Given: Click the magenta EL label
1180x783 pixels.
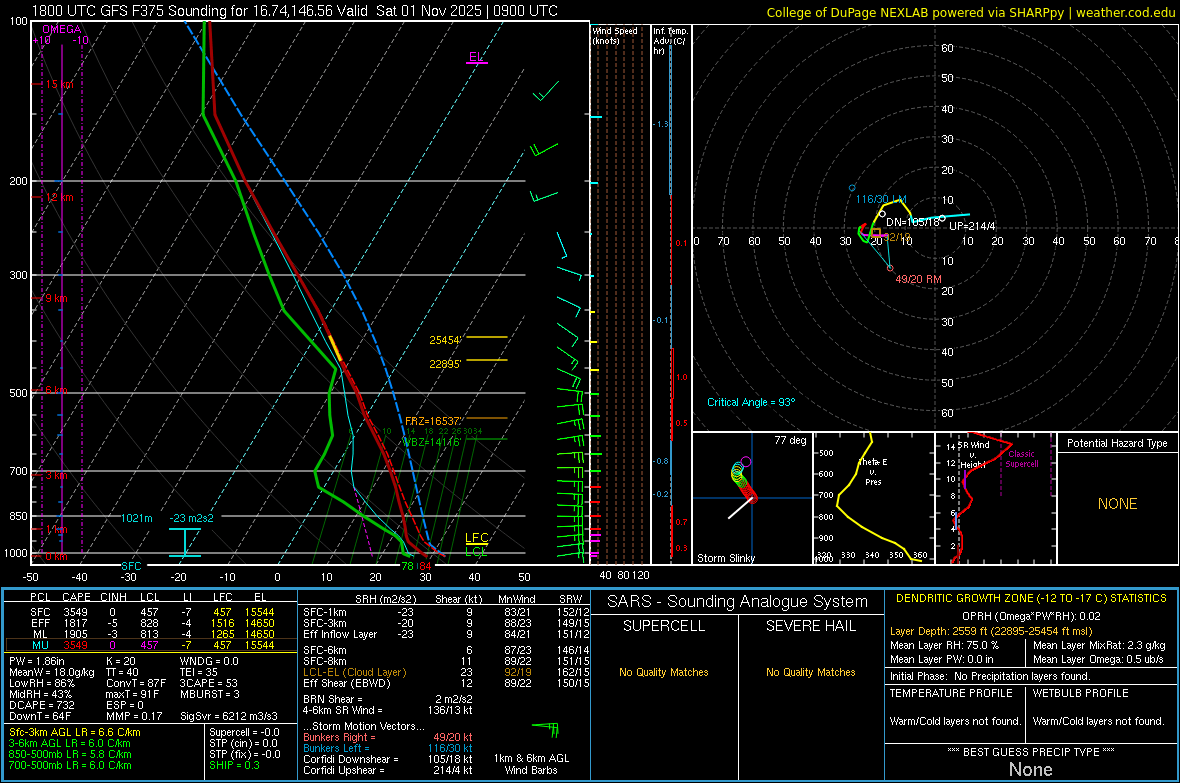Looking at the screenshot, I should tap(476, 57).
